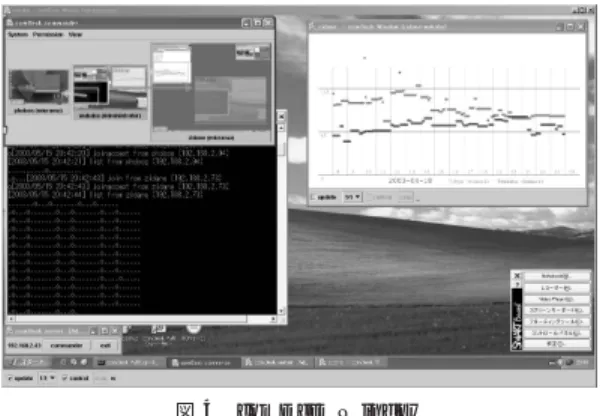Select the phobos desktop thumbnail
Image resolution: width=600 pixels, height=416 pixels.
38,92
